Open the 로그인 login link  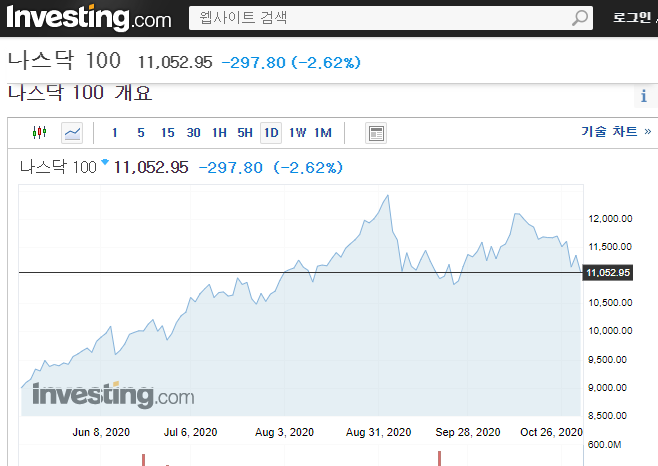[632, 18]
